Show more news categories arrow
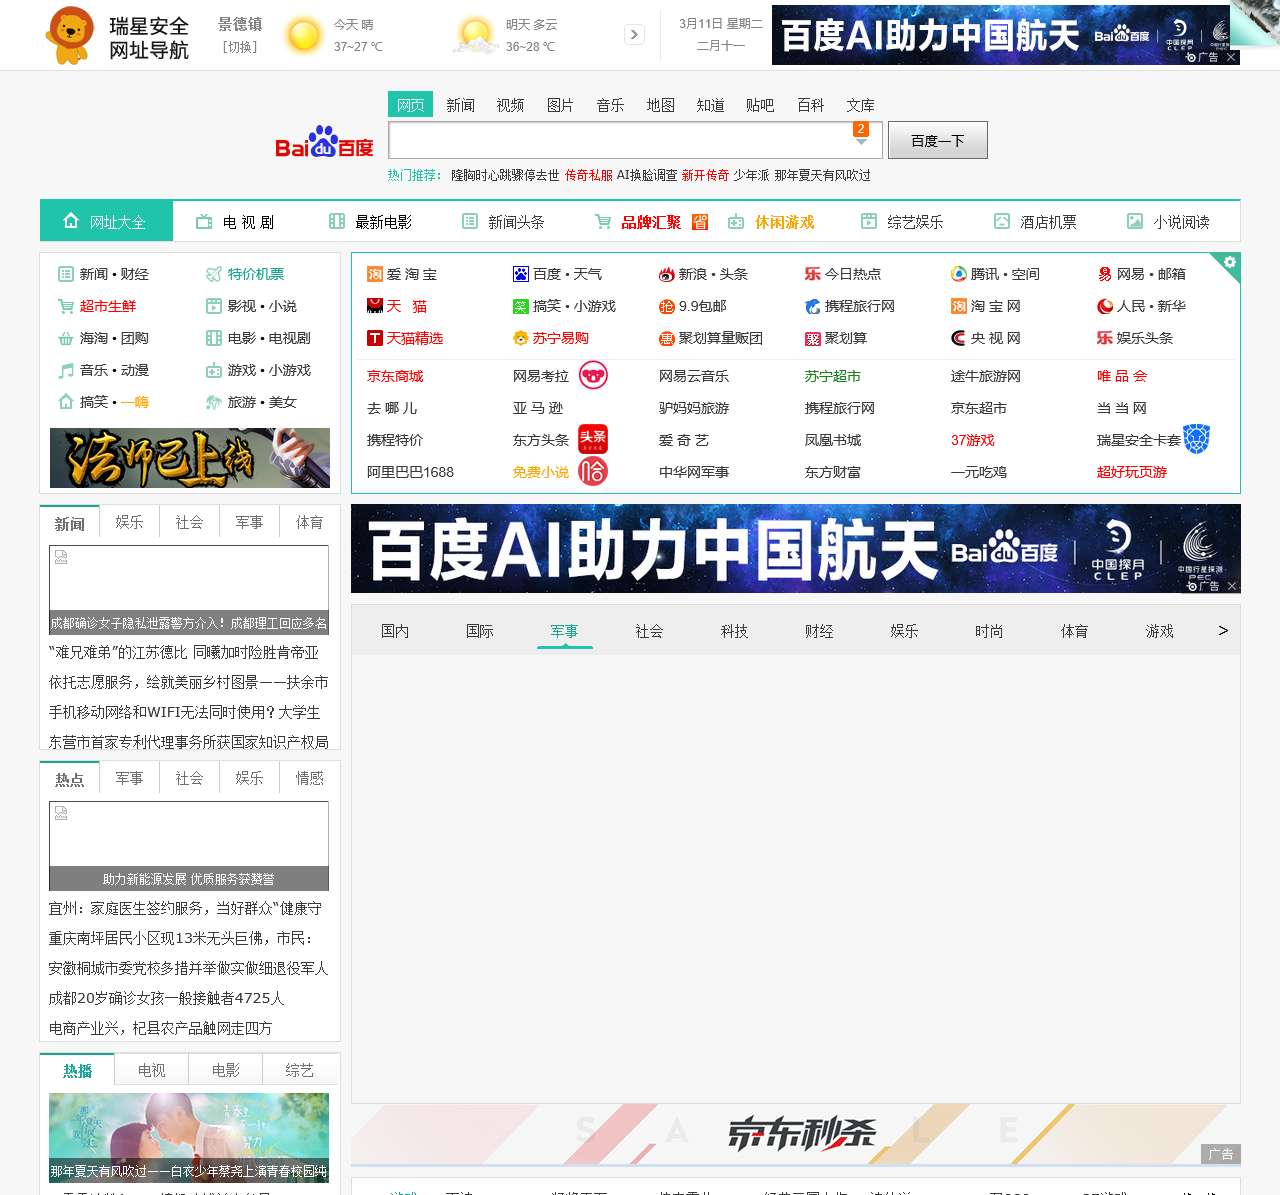 pyautogui.click(x=1222, y=630)
